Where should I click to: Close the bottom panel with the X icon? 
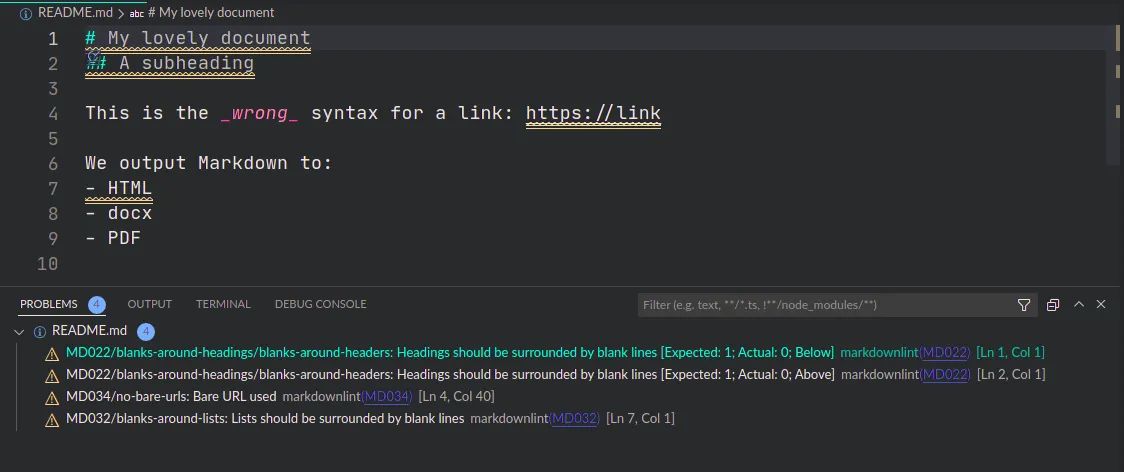1102,305
